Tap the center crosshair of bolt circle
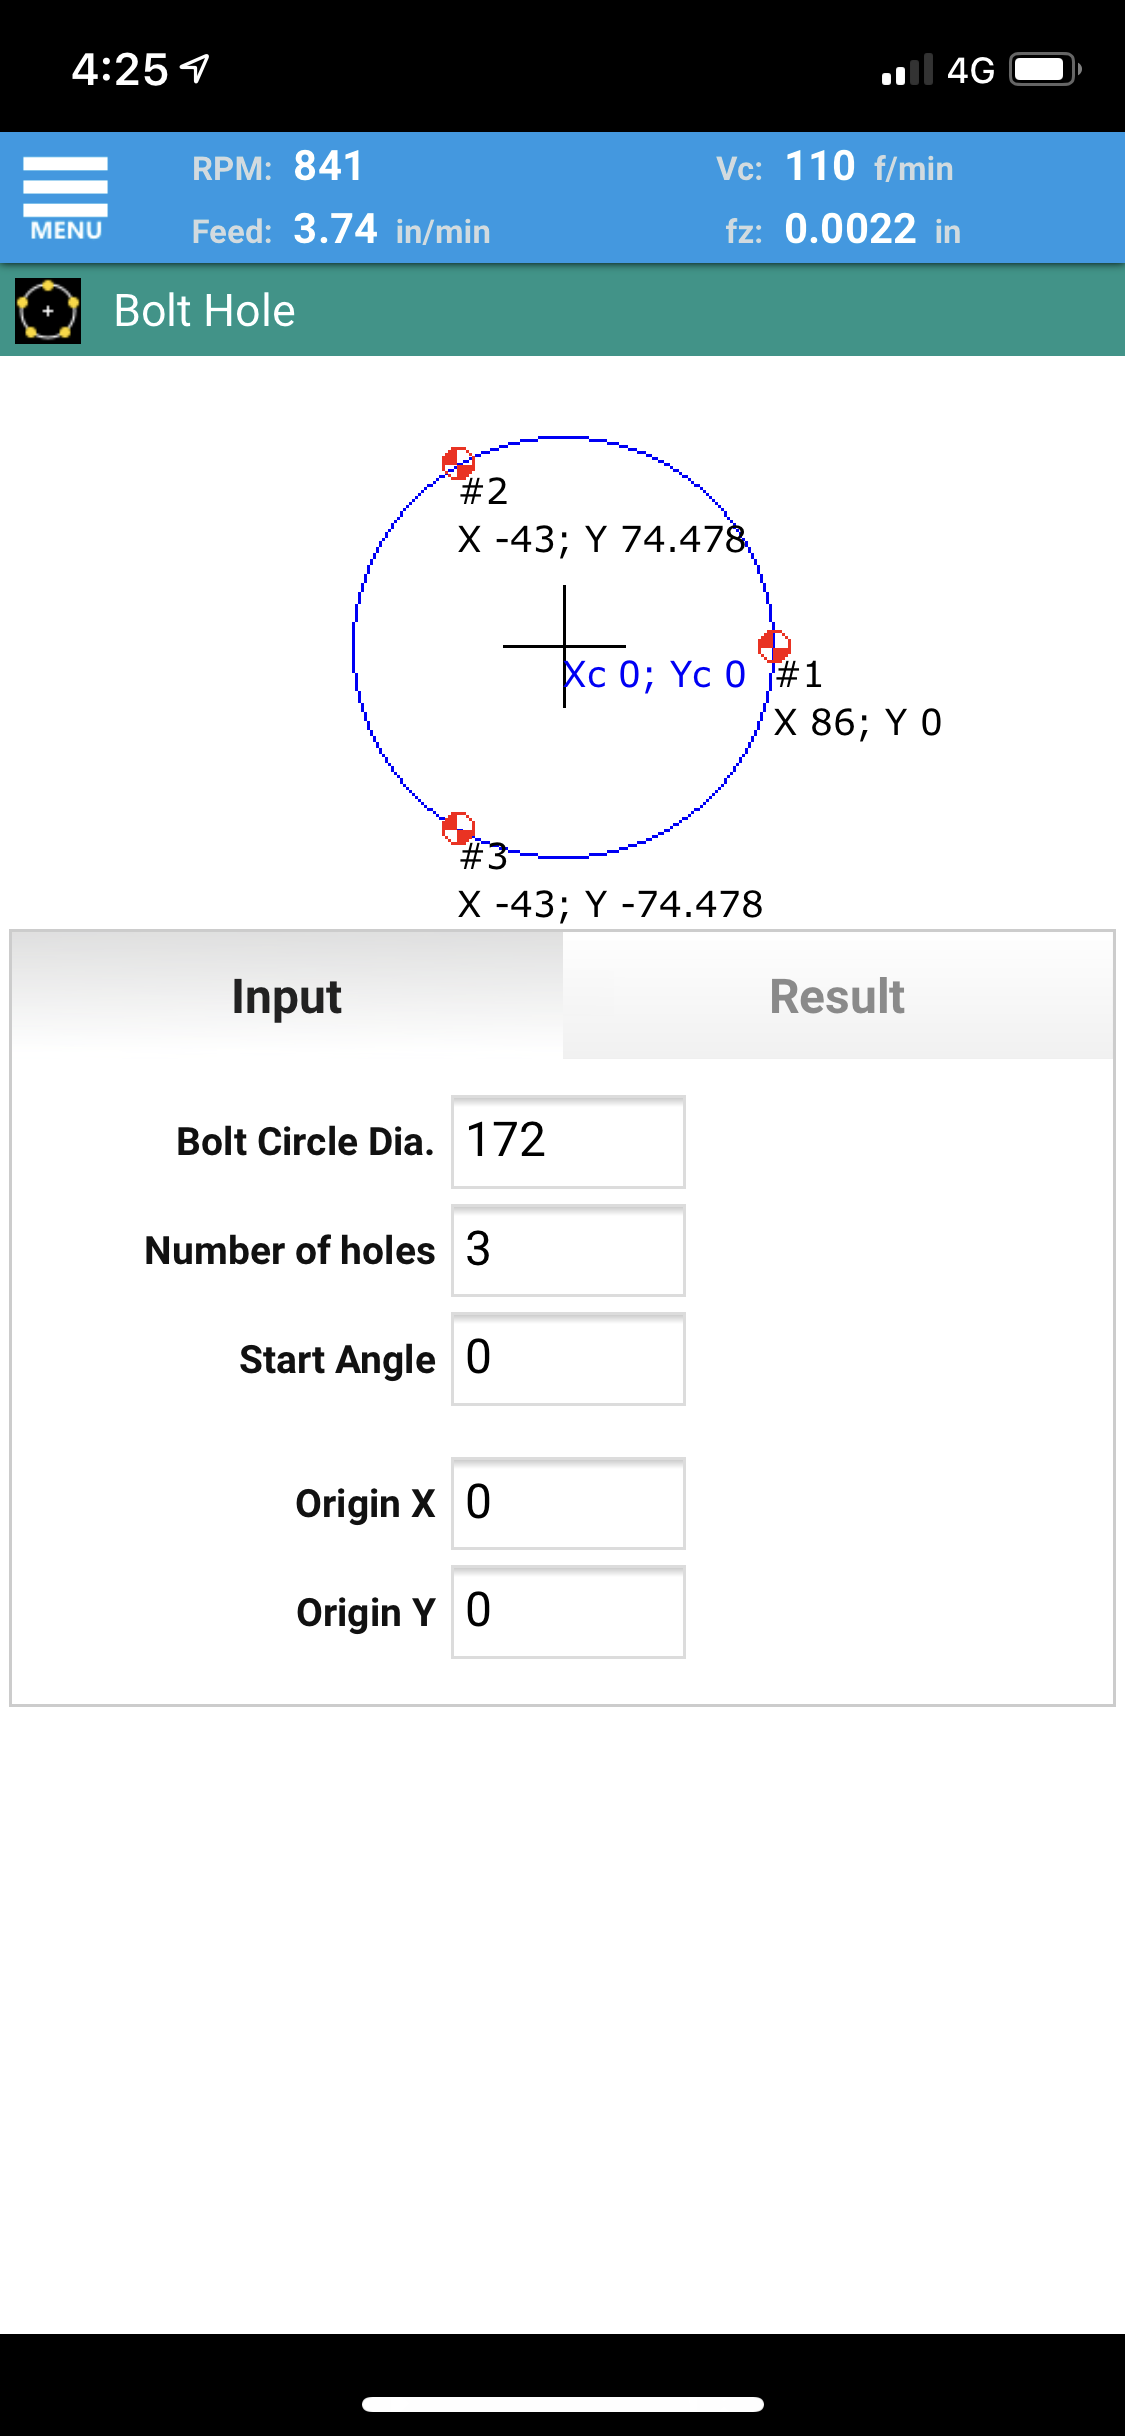 pos(564,646)
